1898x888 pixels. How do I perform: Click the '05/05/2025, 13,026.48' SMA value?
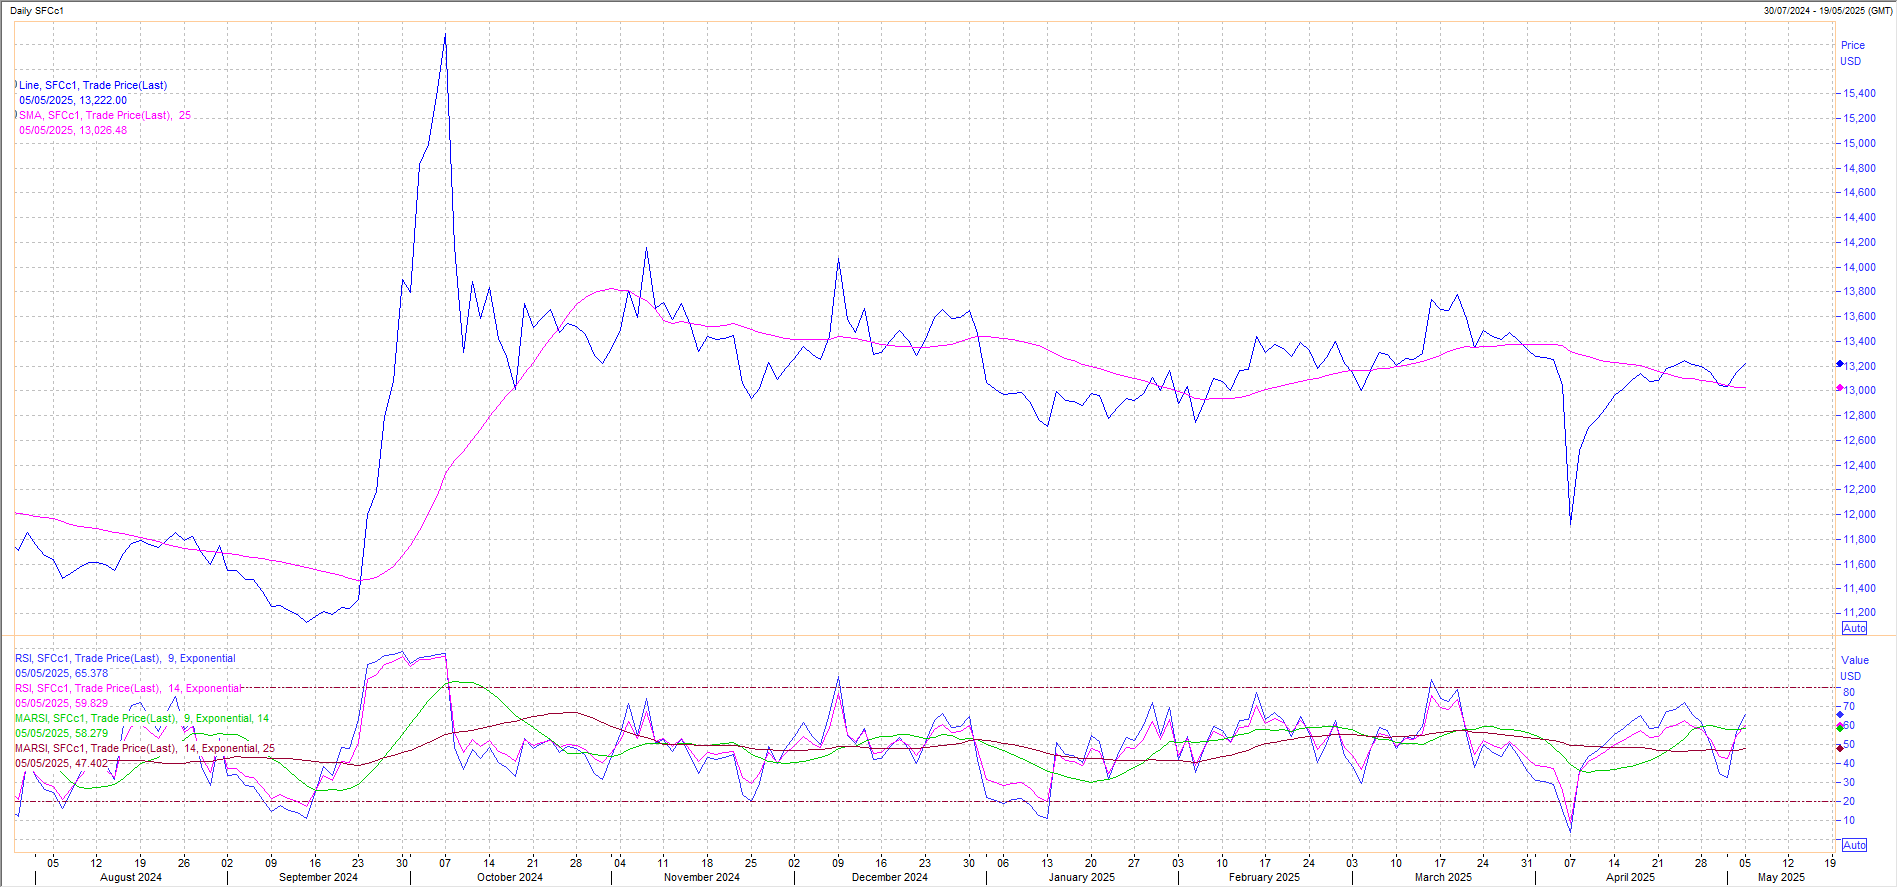73,130
